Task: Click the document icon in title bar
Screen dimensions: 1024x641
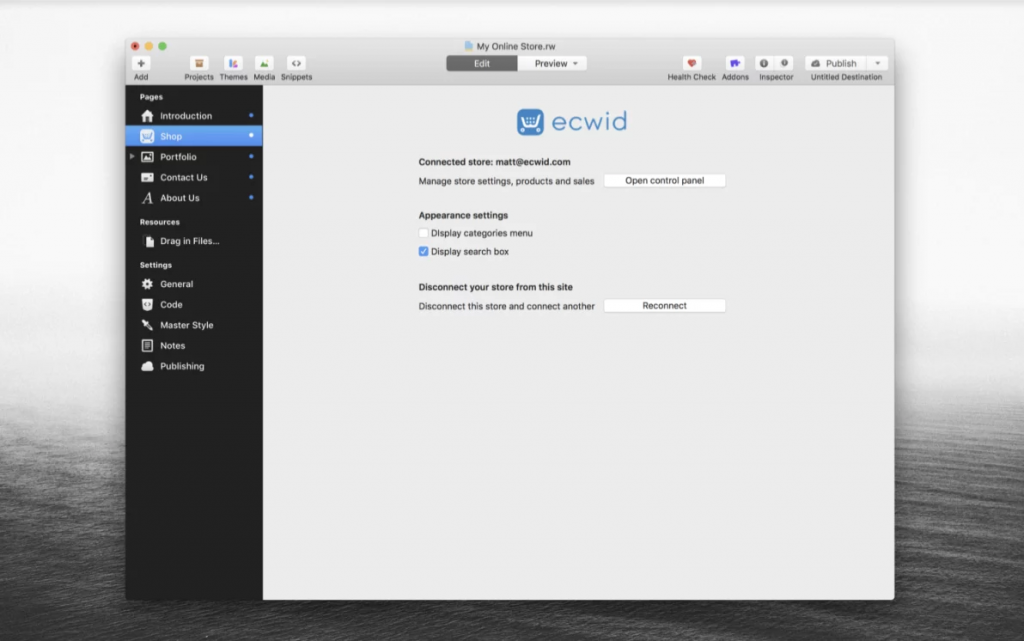Action: pyautogui.click(x=468, y=46)
